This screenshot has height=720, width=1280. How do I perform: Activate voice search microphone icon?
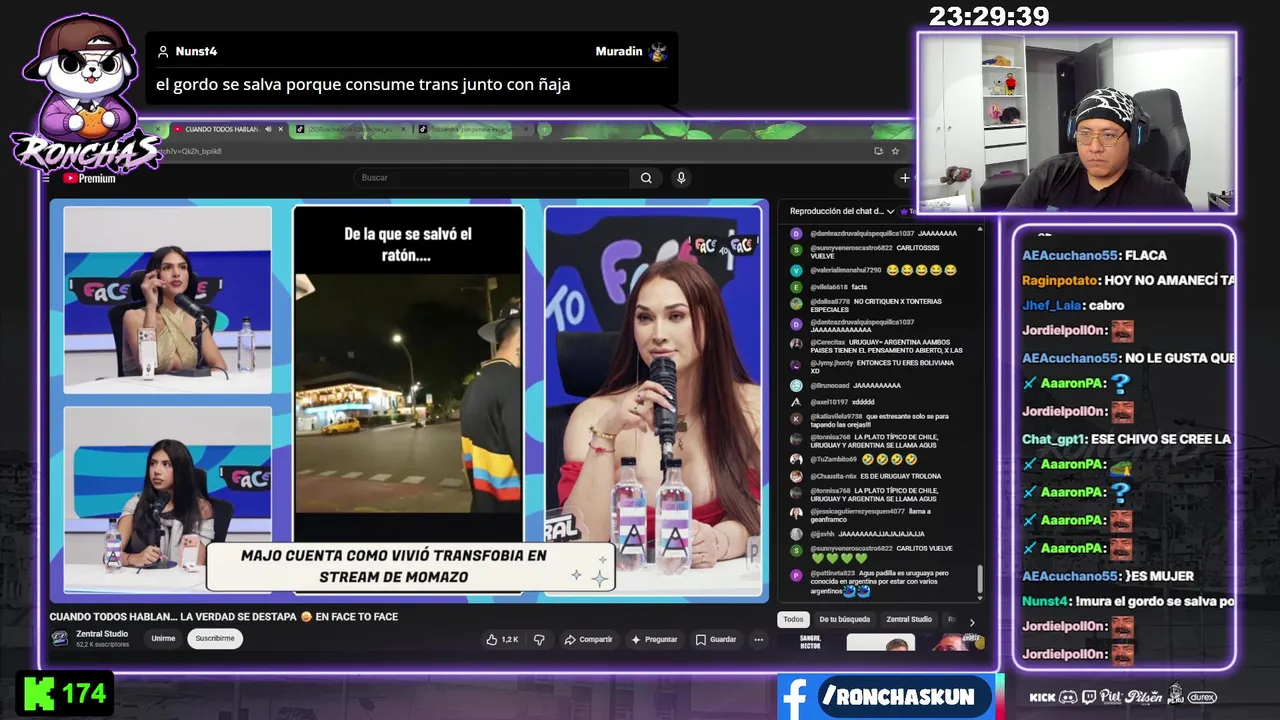(681, 178)
